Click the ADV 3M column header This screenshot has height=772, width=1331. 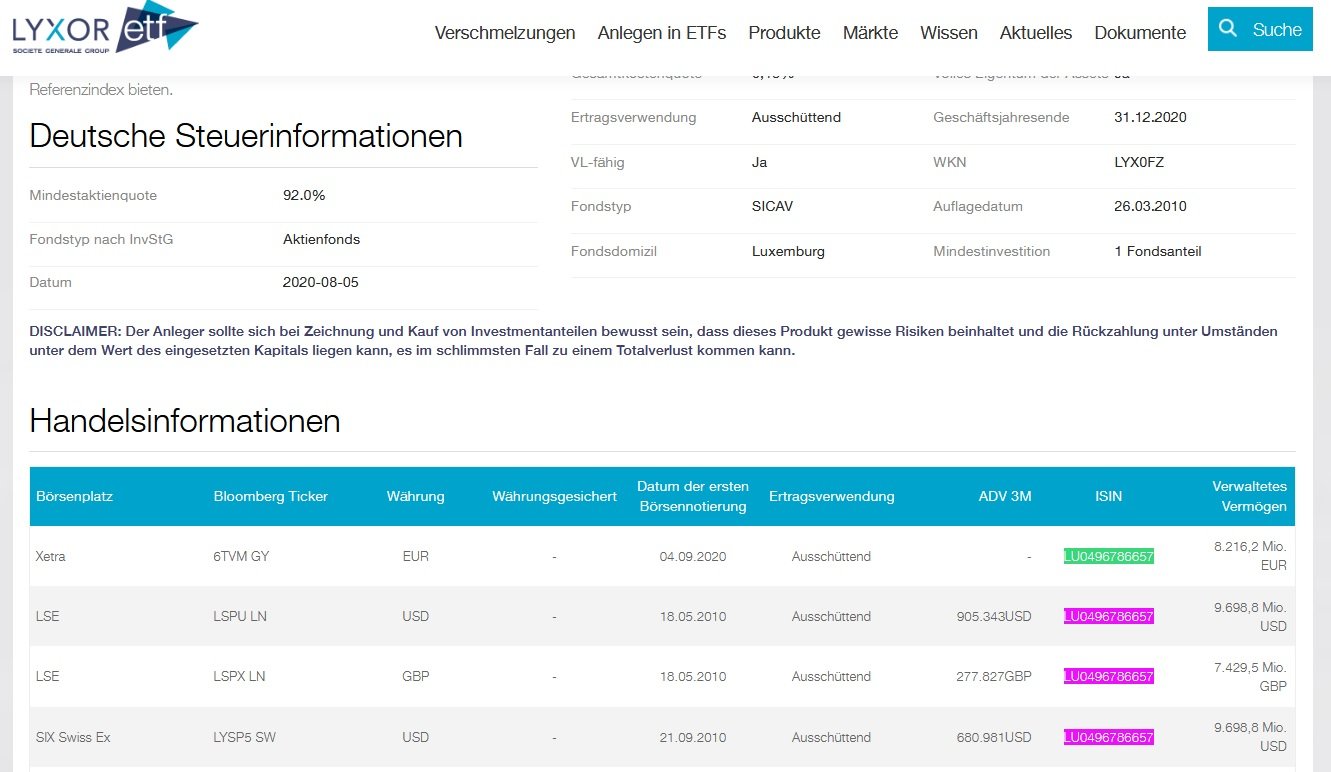(1006, 496)
